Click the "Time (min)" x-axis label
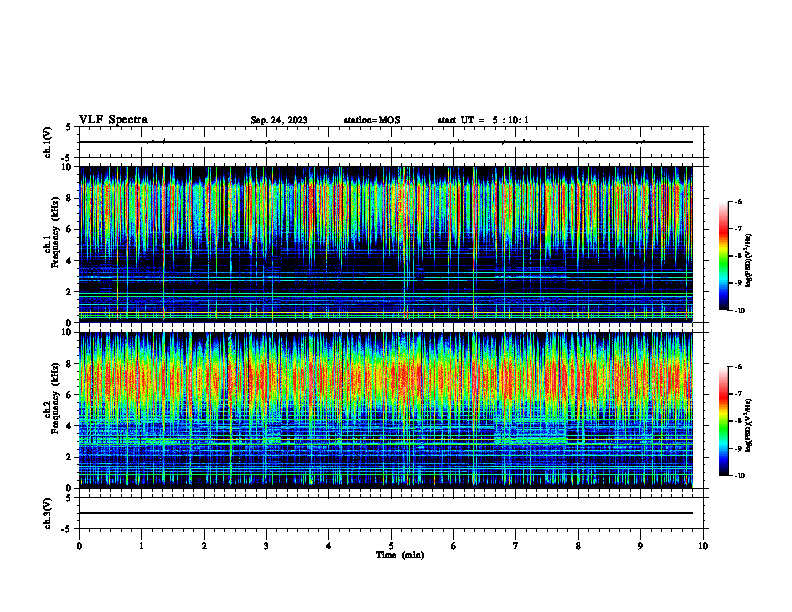This screenshot has height=612, width=792. 400,555
